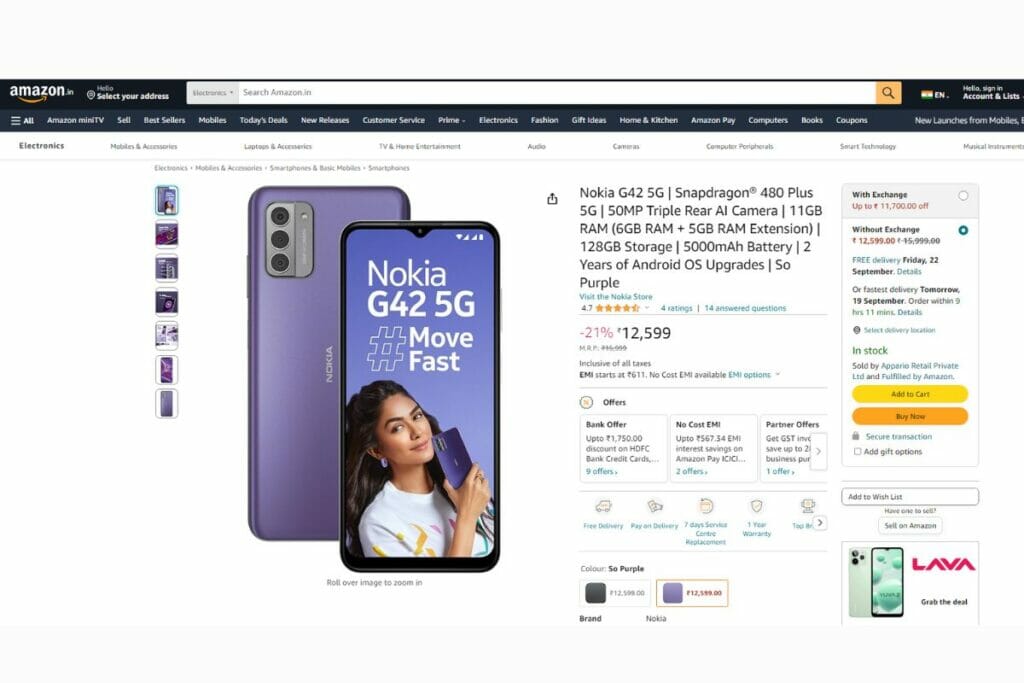
Task: Open Mobiles & Accessories subcategory tab
Action: tap(144, 147)
